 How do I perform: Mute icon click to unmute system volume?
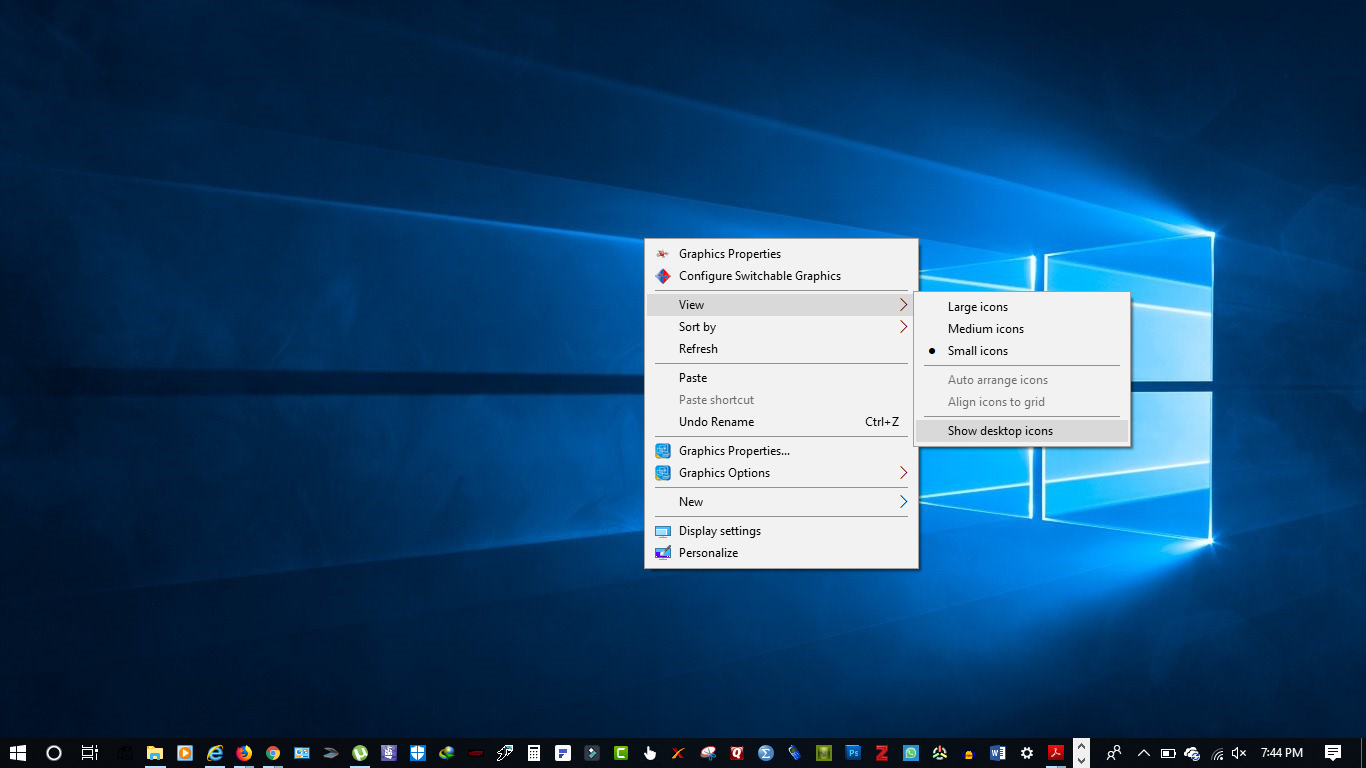click(1239, 752)
